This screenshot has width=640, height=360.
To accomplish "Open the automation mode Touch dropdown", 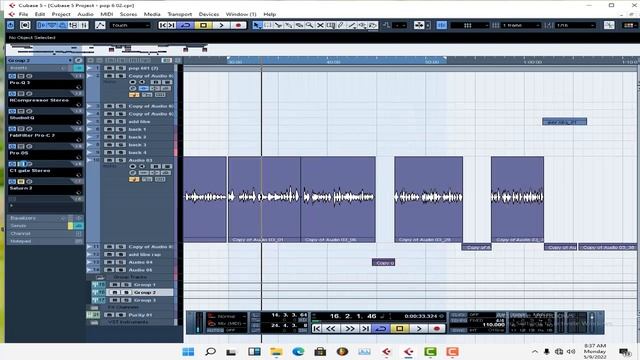I will [x=130, y=25].
